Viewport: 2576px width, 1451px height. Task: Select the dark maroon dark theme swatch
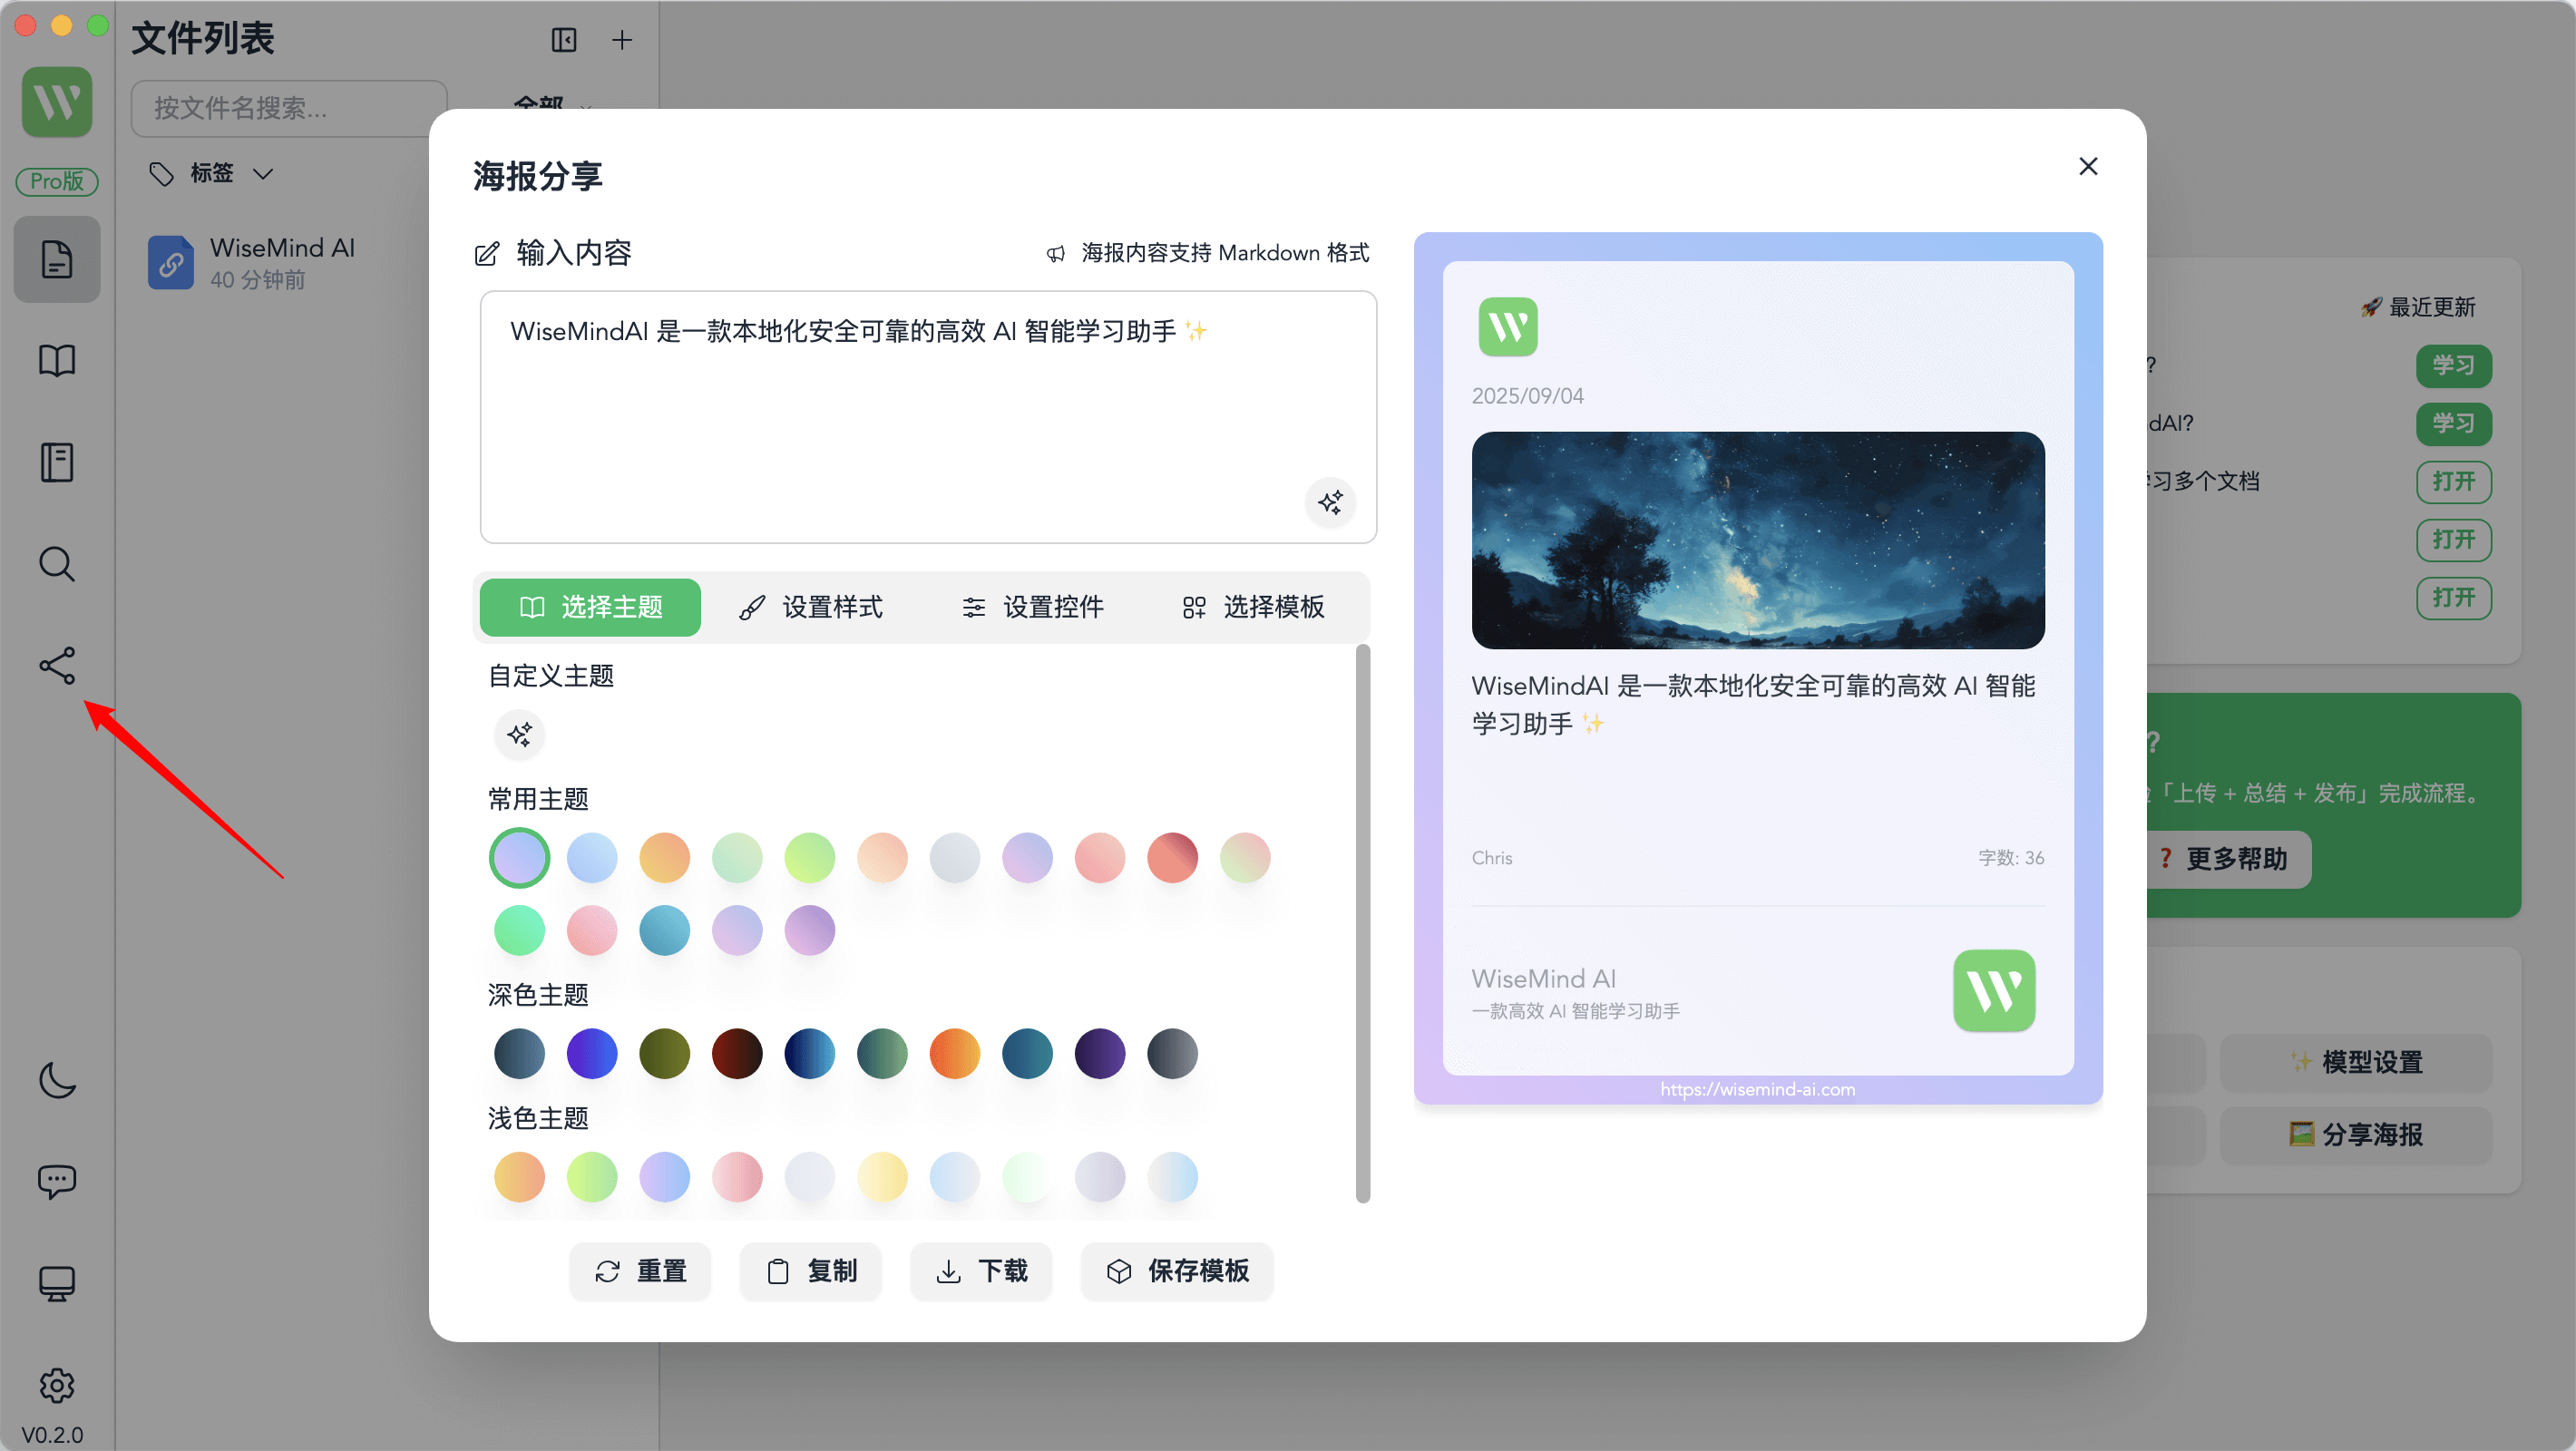tap(737, 1054)
